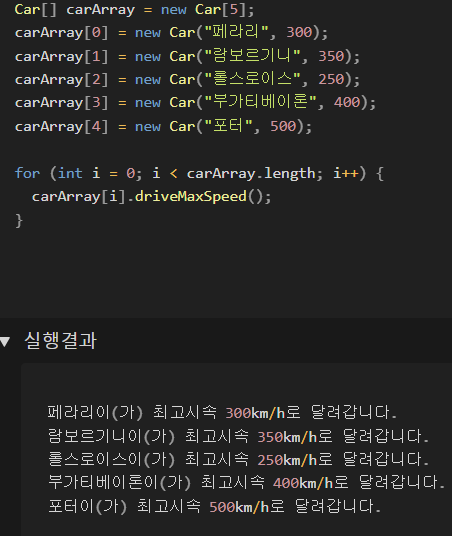Click the output line with 500km/h

pyautogui.click(x=214, y=506)
